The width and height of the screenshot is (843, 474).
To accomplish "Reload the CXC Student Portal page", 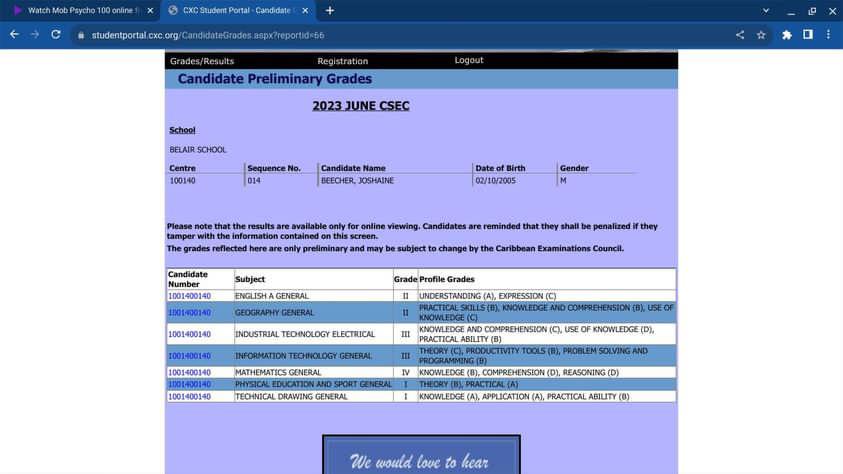I will (x=55, y=34).
